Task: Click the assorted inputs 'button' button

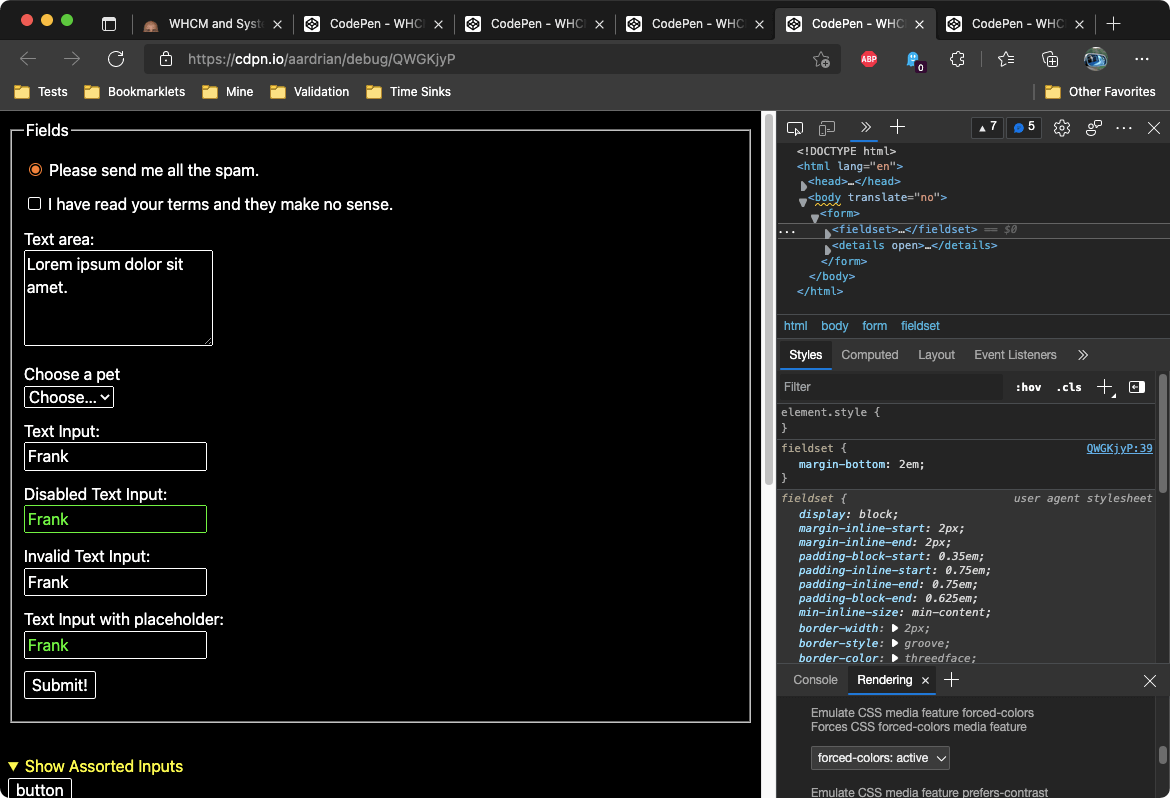Action: point(40,789)
